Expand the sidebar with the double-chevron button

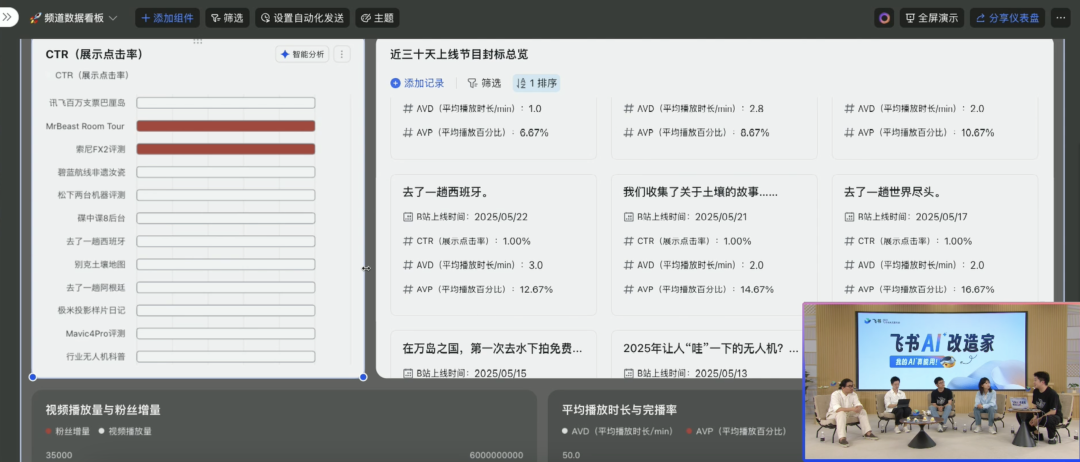[8, 17]
